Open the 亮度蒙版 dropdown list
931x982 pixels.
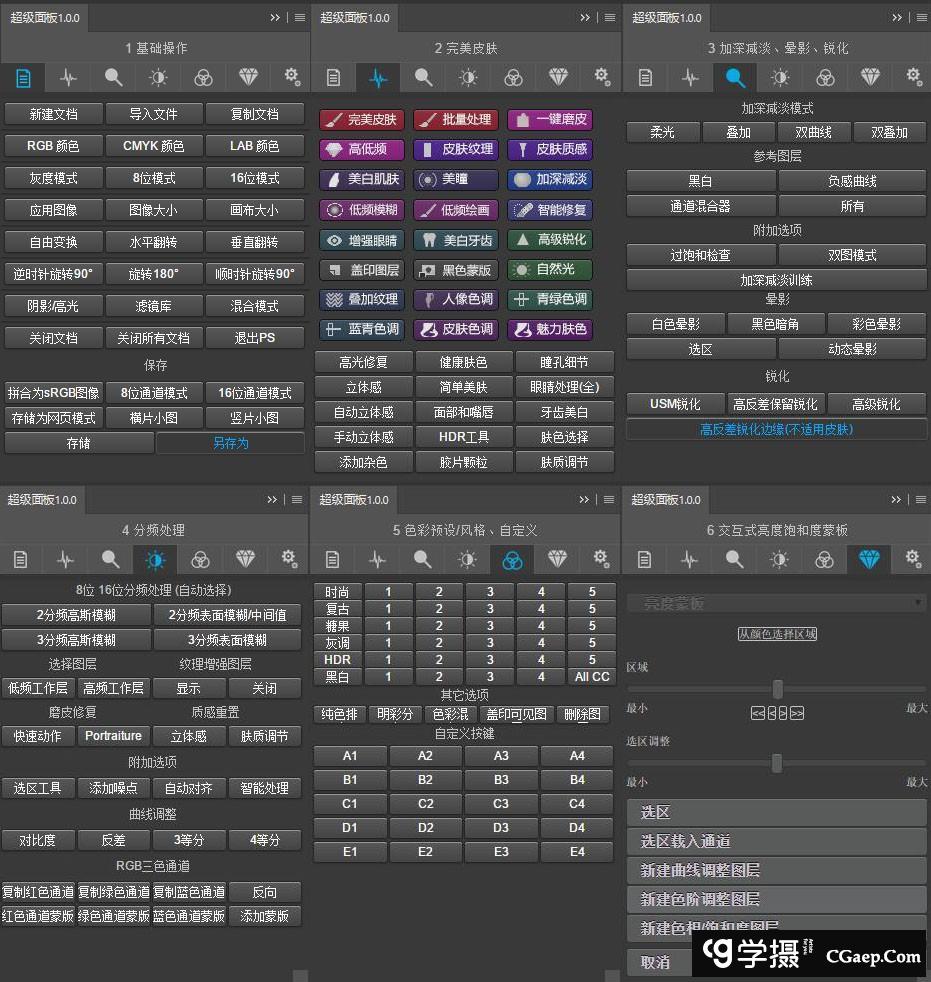click(775, 603)
